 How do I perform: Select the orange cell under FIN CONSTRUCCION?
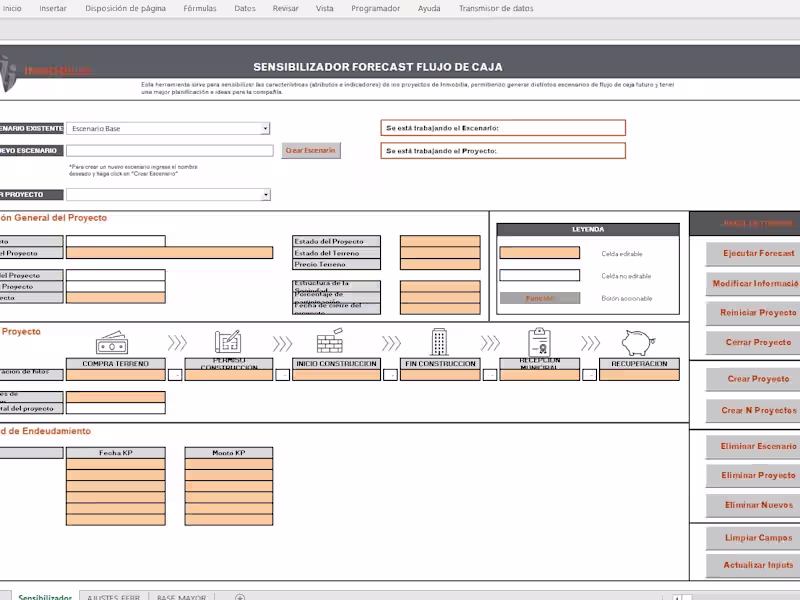tap(440, 375)
